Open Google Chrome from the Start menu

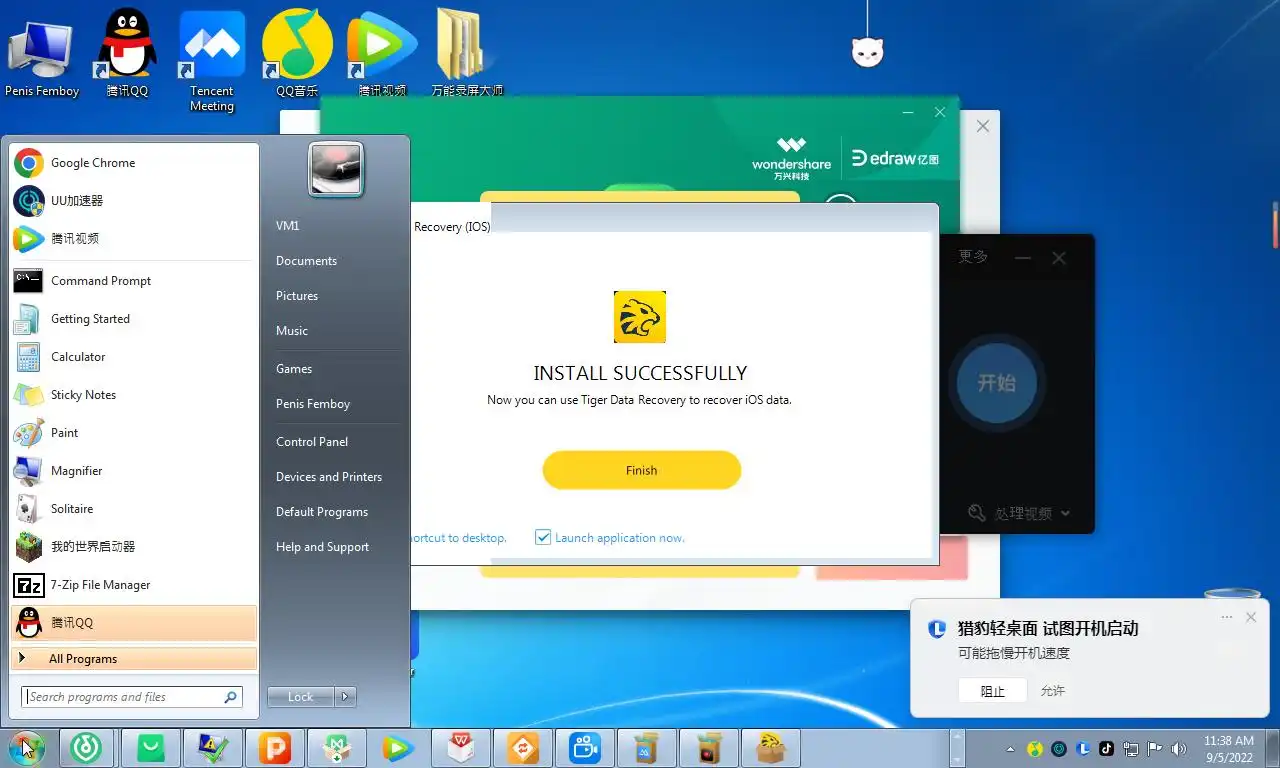coord(133,163)
